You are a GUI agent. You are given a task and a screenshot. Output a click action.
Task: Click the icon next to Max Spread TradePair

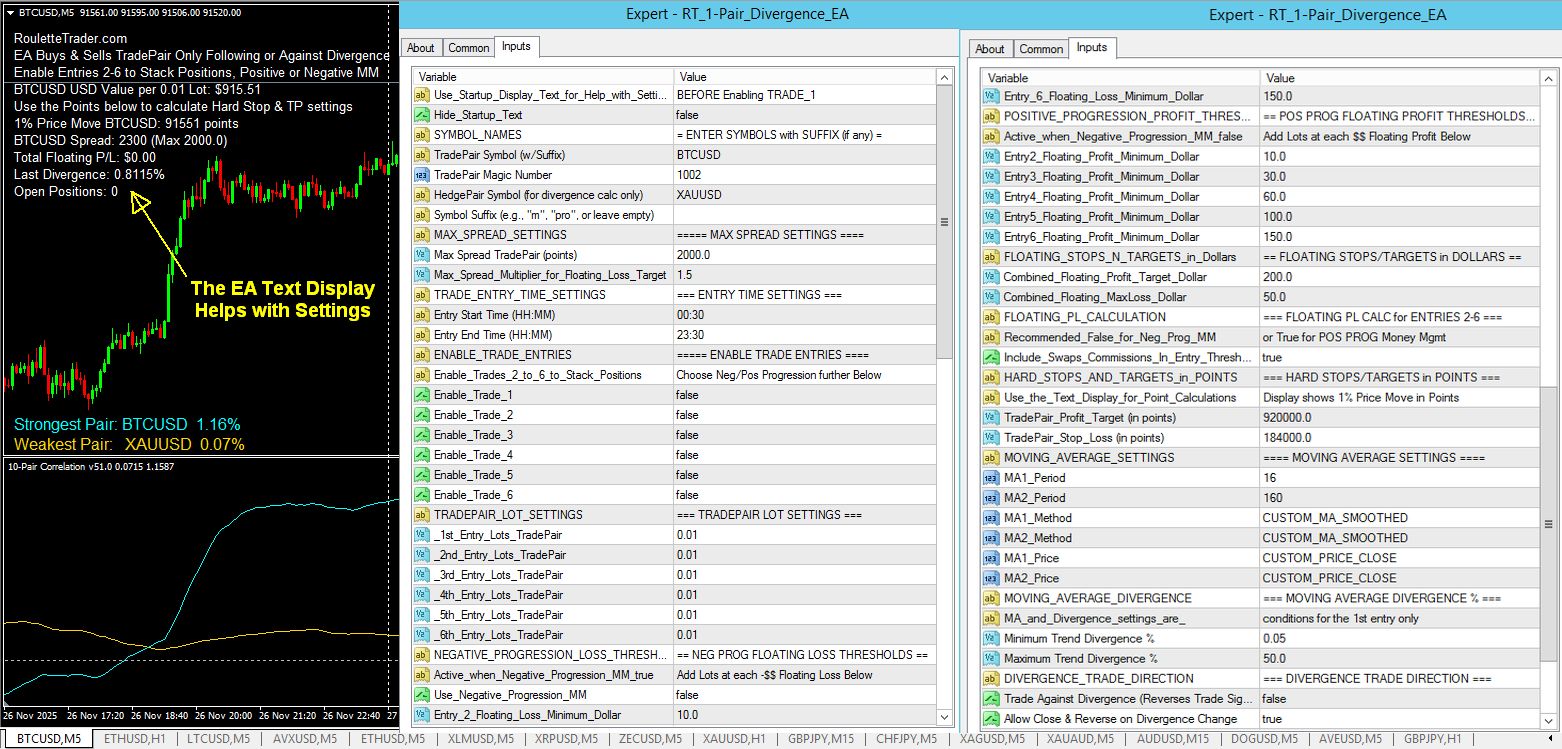coord(423,255)
